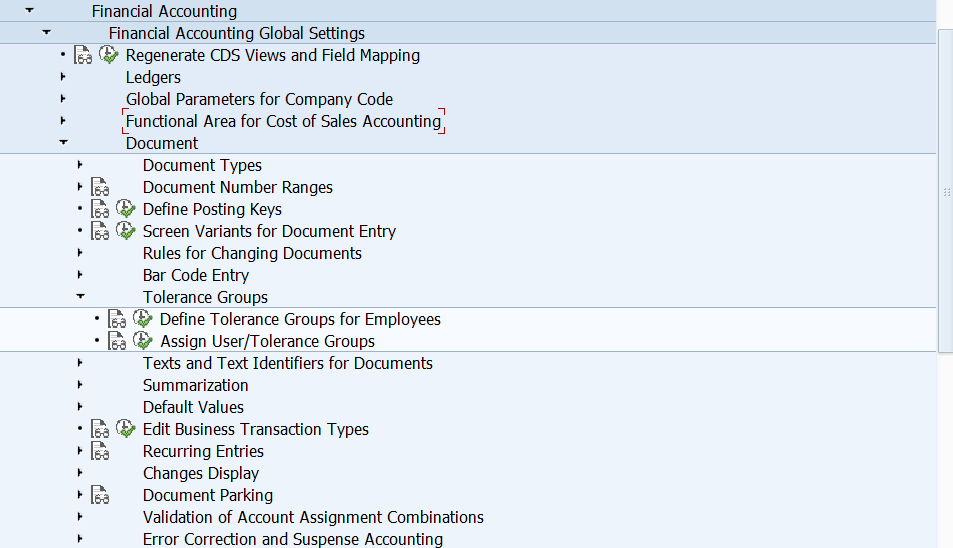Expand the Document Parking arrow
The width and height of the screenshot is (953, 548).
(80, 495)
